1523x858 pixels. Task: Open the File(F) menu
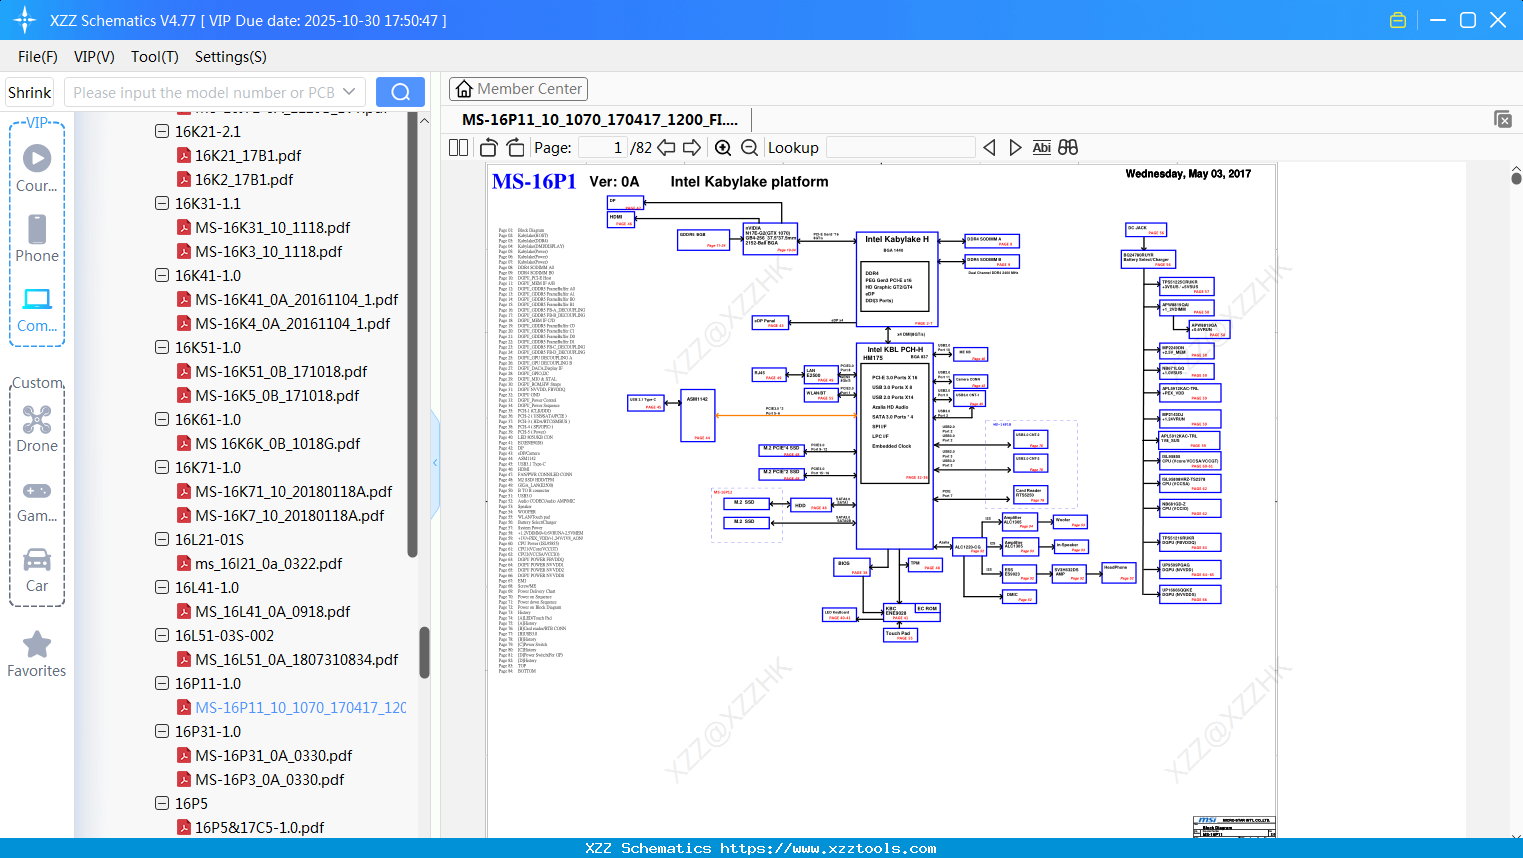[38, 57]
